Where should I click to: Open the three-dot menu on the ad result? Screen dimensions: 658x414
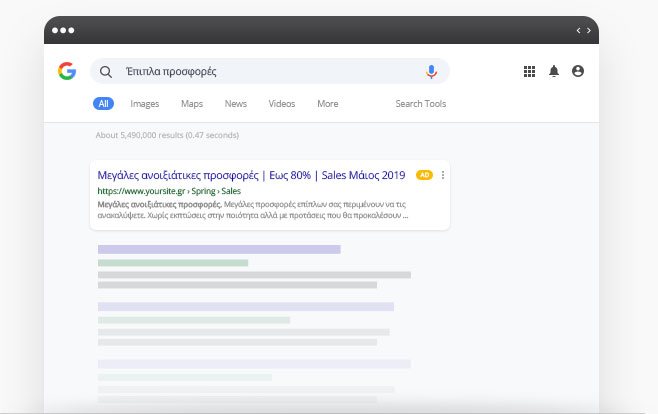(x=442, y=175)
